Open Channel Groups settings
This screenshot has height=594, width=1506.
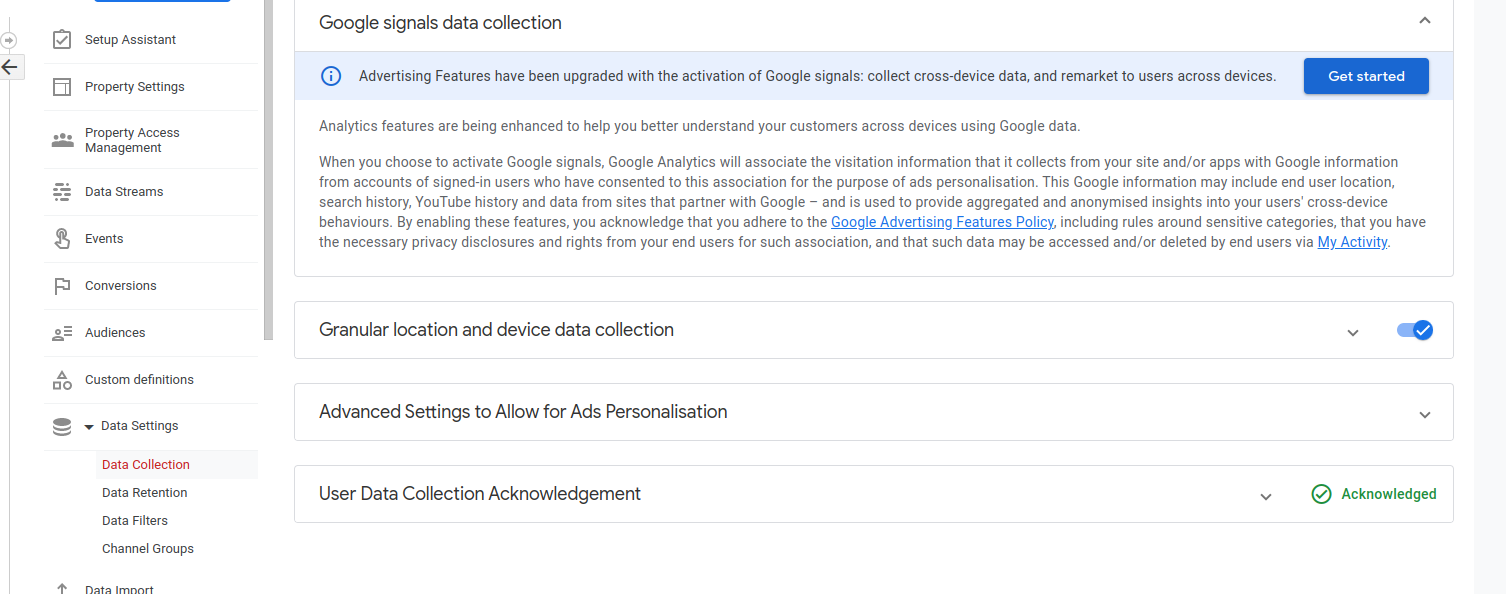click(x=148, y=549)
